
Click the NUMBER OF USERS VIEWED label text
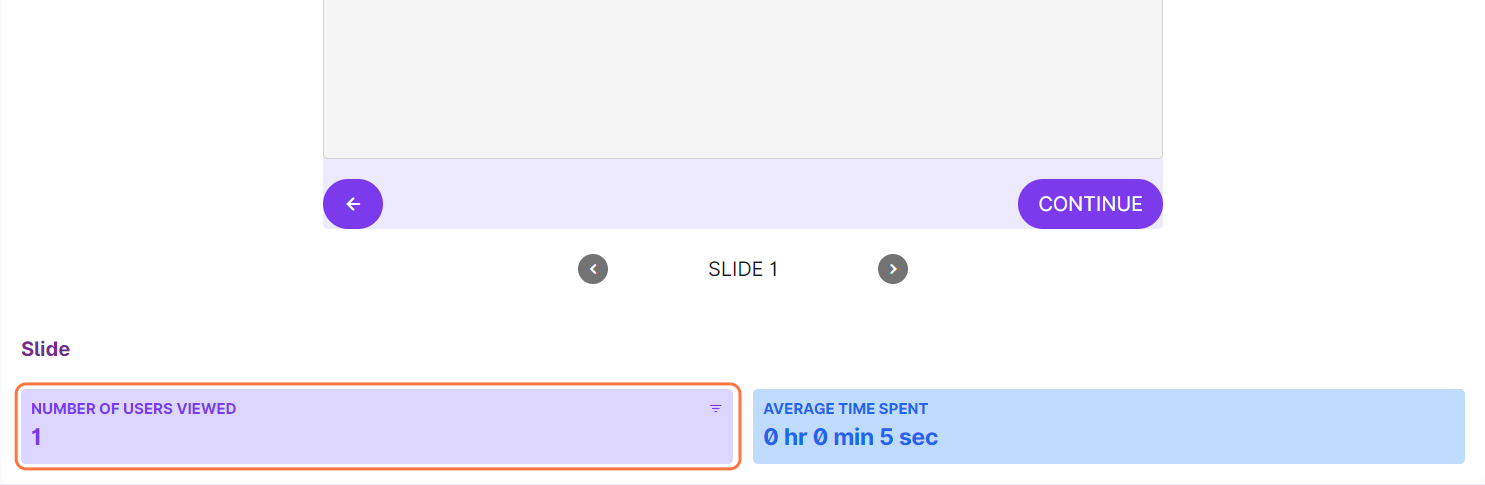134,408
